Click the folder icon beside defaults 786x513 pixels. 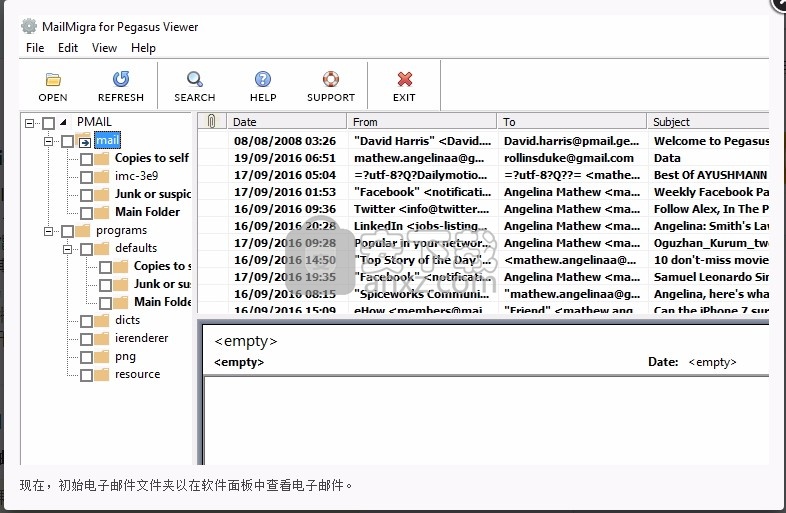point(102,249)
